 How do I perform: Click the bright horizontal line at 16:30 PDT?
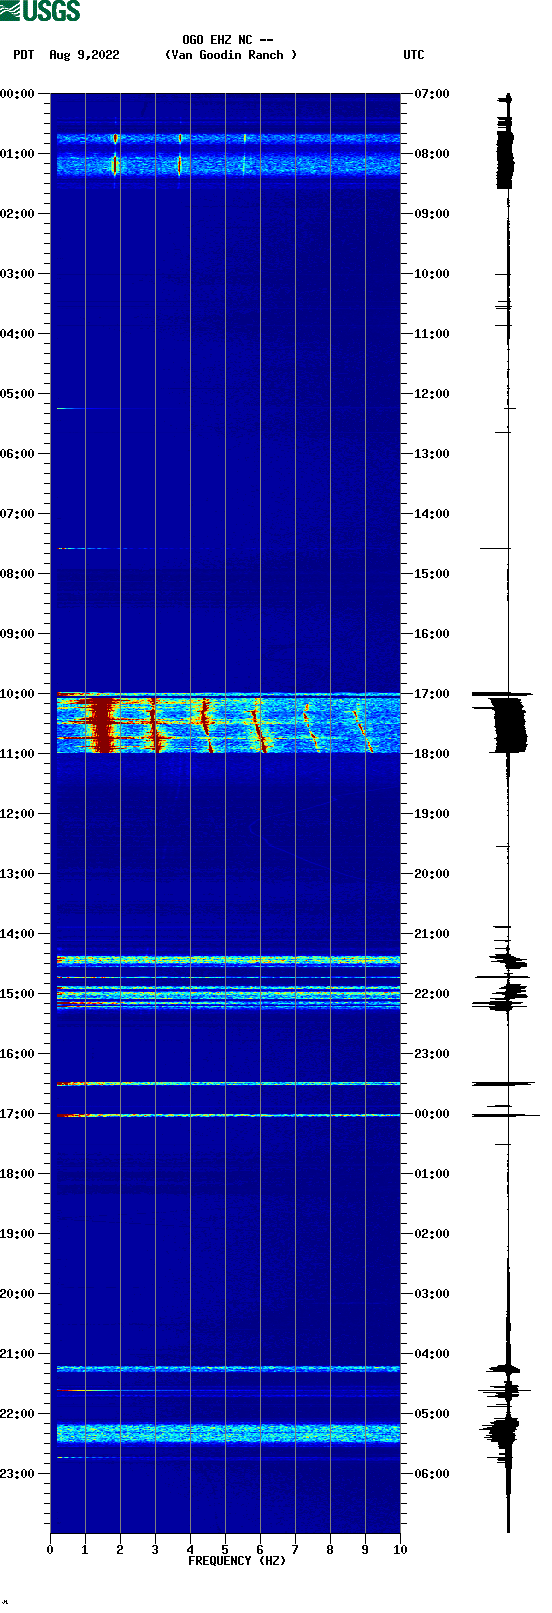tap(228, 1083)
